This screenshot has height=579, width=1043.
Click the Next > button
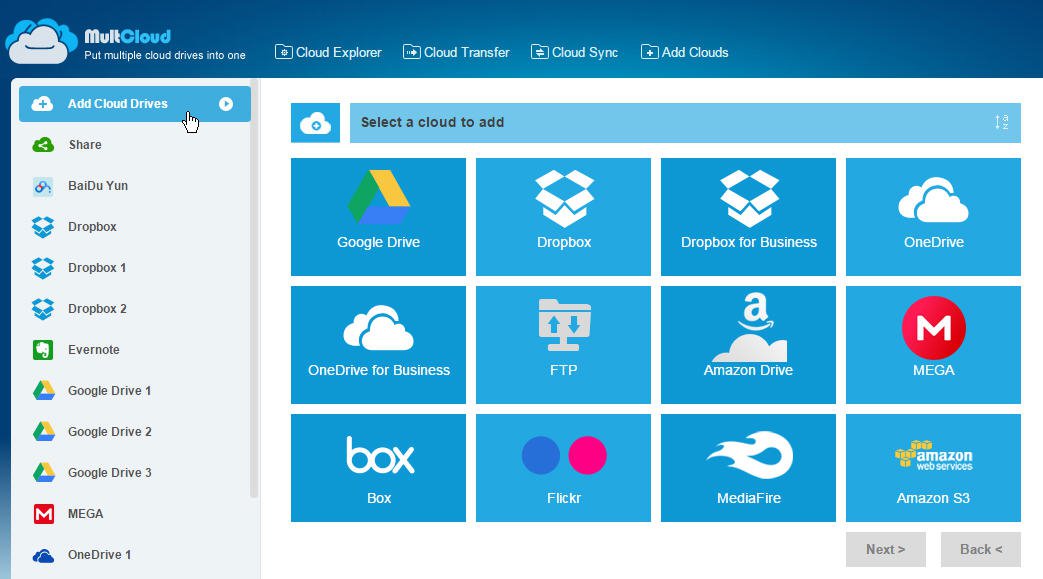point(886,550)
